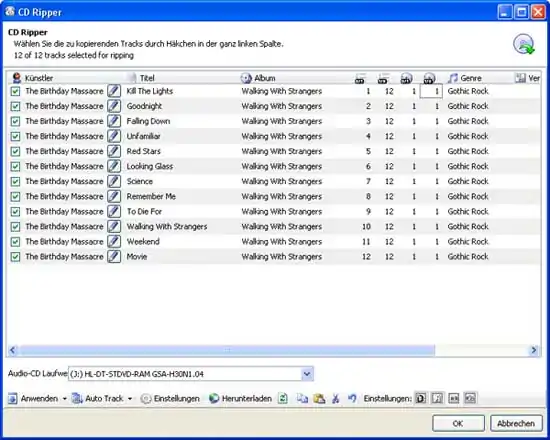Uncheck the Science track checkbox
This screenshot has width=550, height=440.
tap(15, 181)
